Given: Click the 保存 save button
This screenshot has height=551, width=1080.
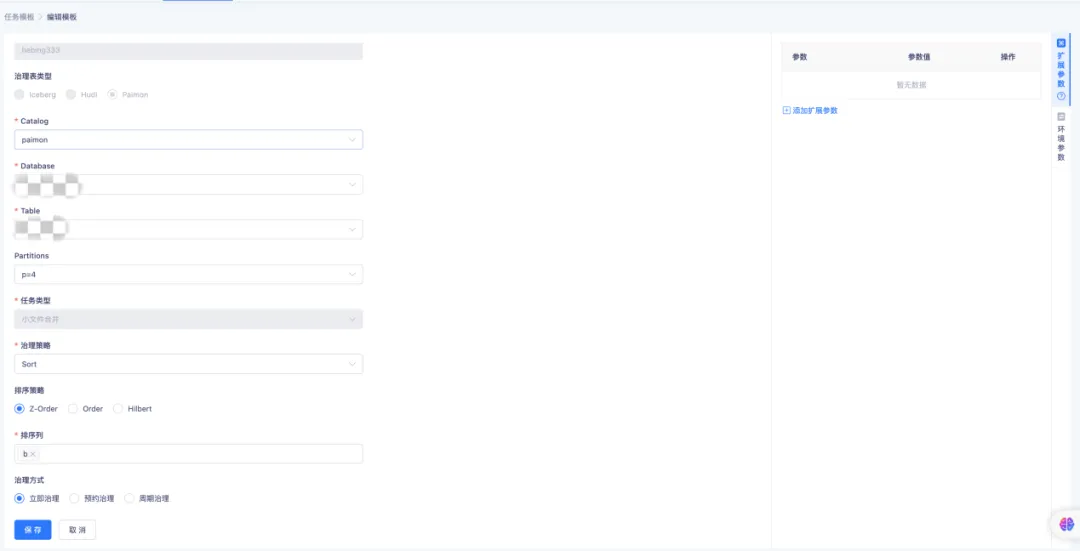Looking at the screenshot, I should (x=33, y=530).
